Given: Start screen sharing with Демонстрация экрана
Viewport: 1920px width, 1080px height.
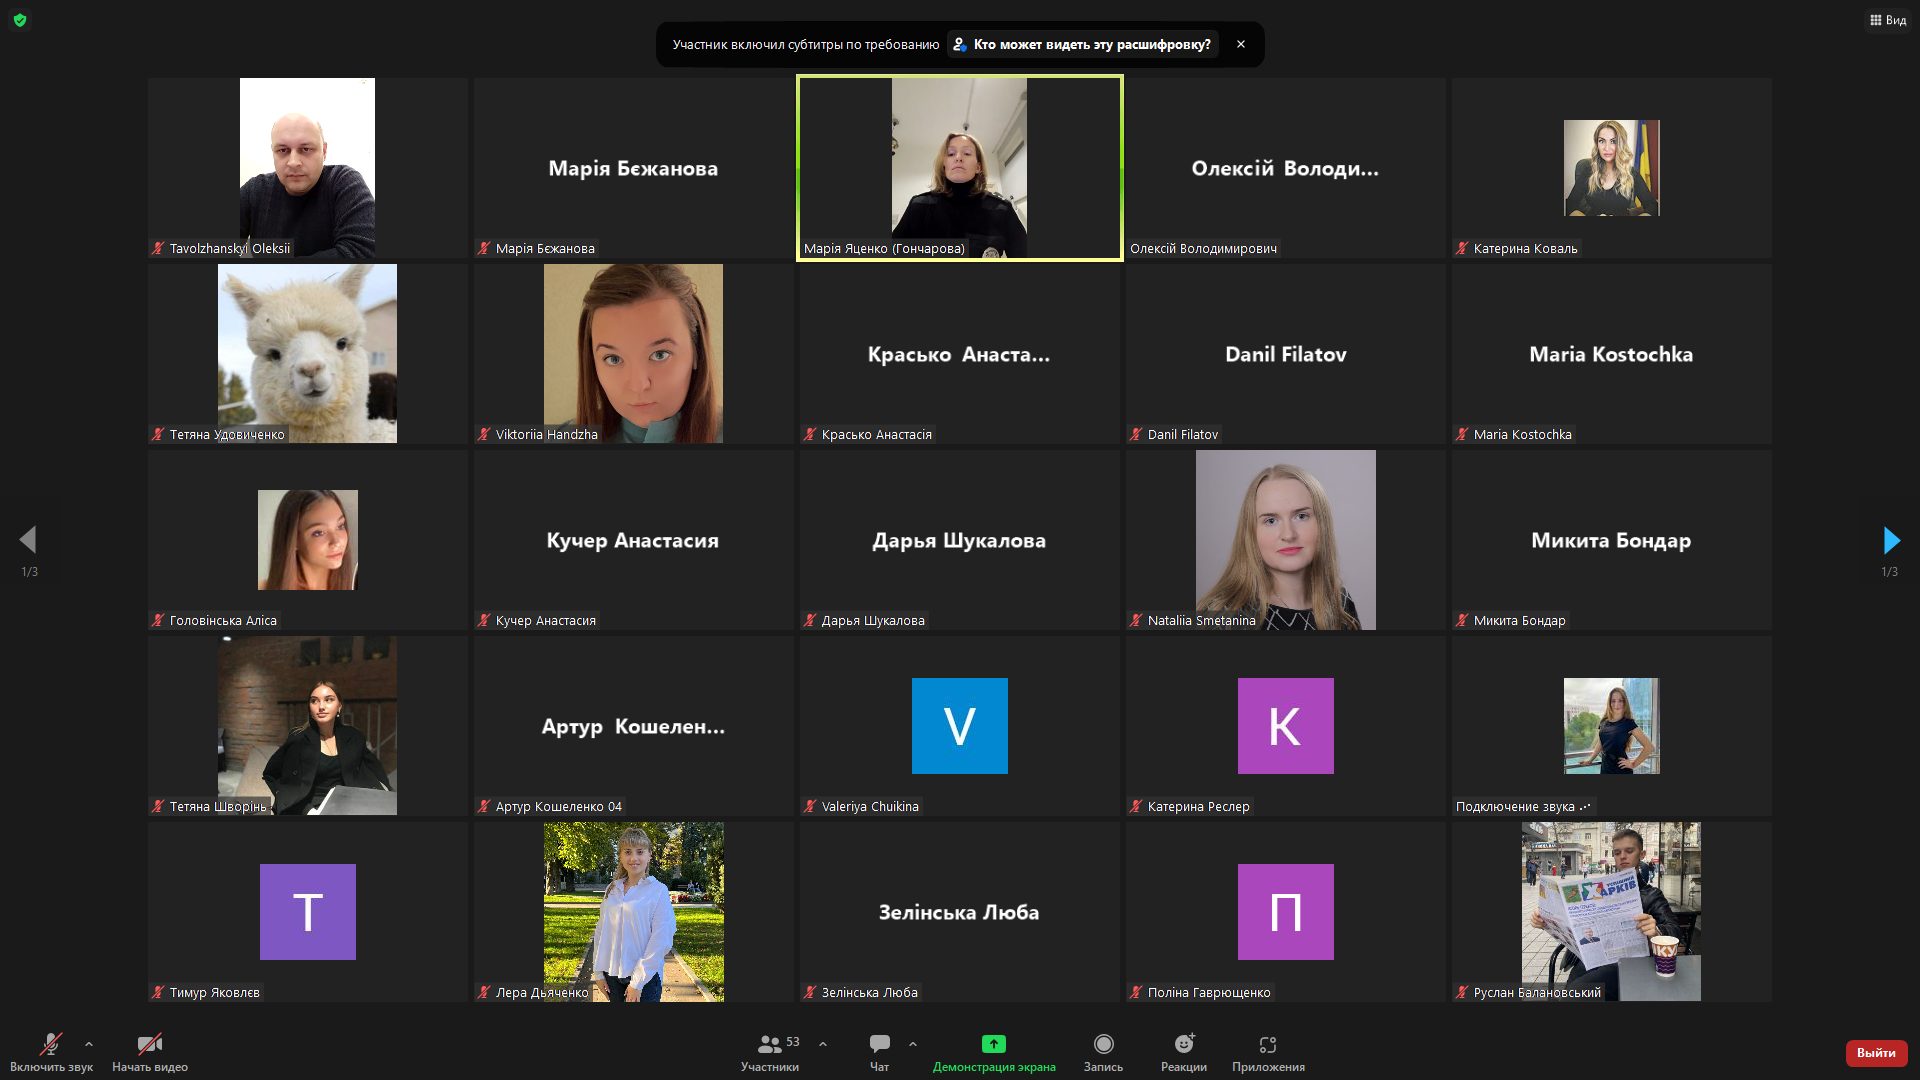Looking at the screenshot, I should point(993,1052).
